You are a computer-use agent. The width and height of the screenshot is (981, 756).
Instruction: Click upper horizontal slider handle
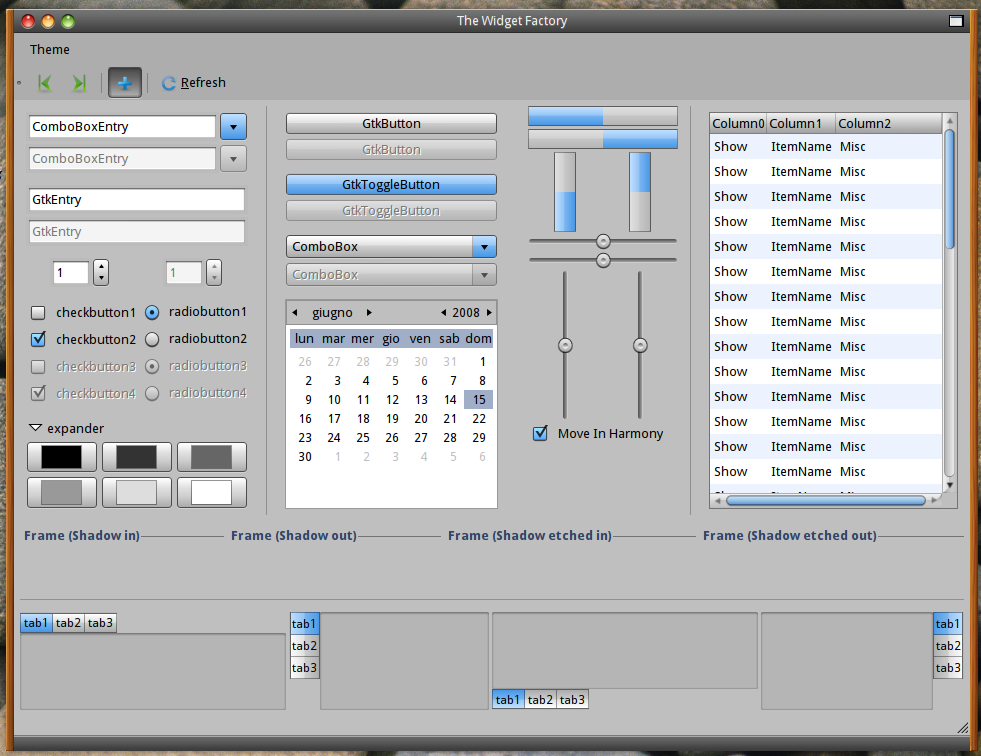(603, 241)
